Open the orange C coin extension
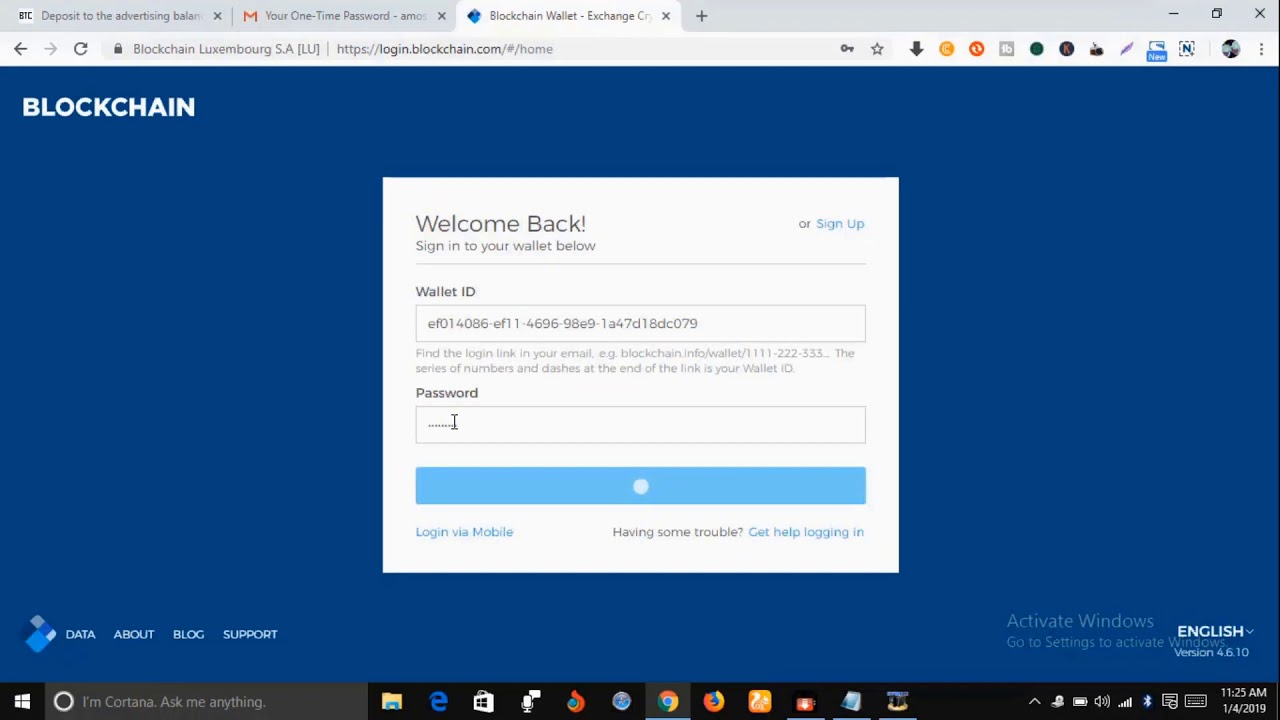 click(x=946, y=48)
